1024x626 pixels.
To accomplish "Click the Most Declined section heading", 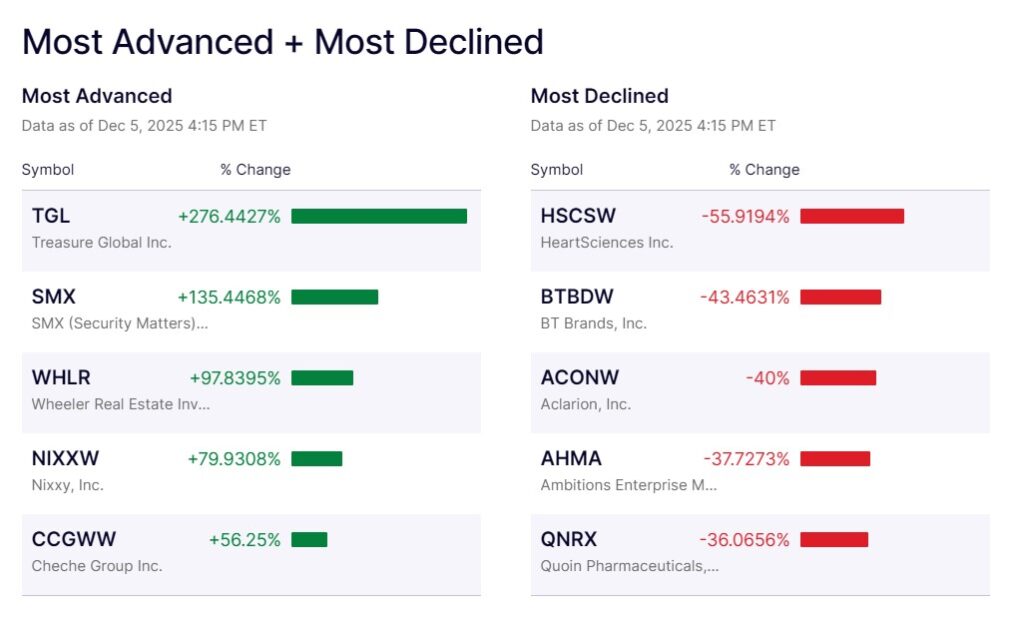I will [x=600, y=96].
